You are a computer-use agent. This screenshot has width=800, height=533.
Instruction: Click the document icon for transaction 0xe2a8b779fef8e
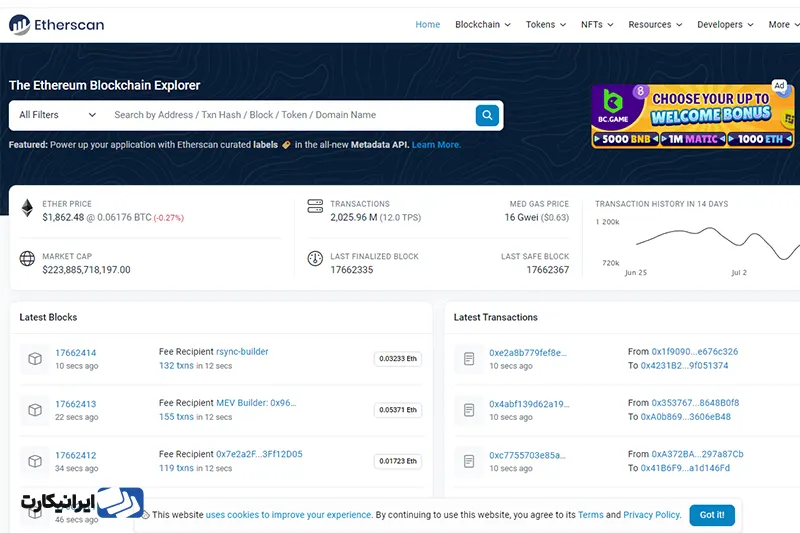469,359
